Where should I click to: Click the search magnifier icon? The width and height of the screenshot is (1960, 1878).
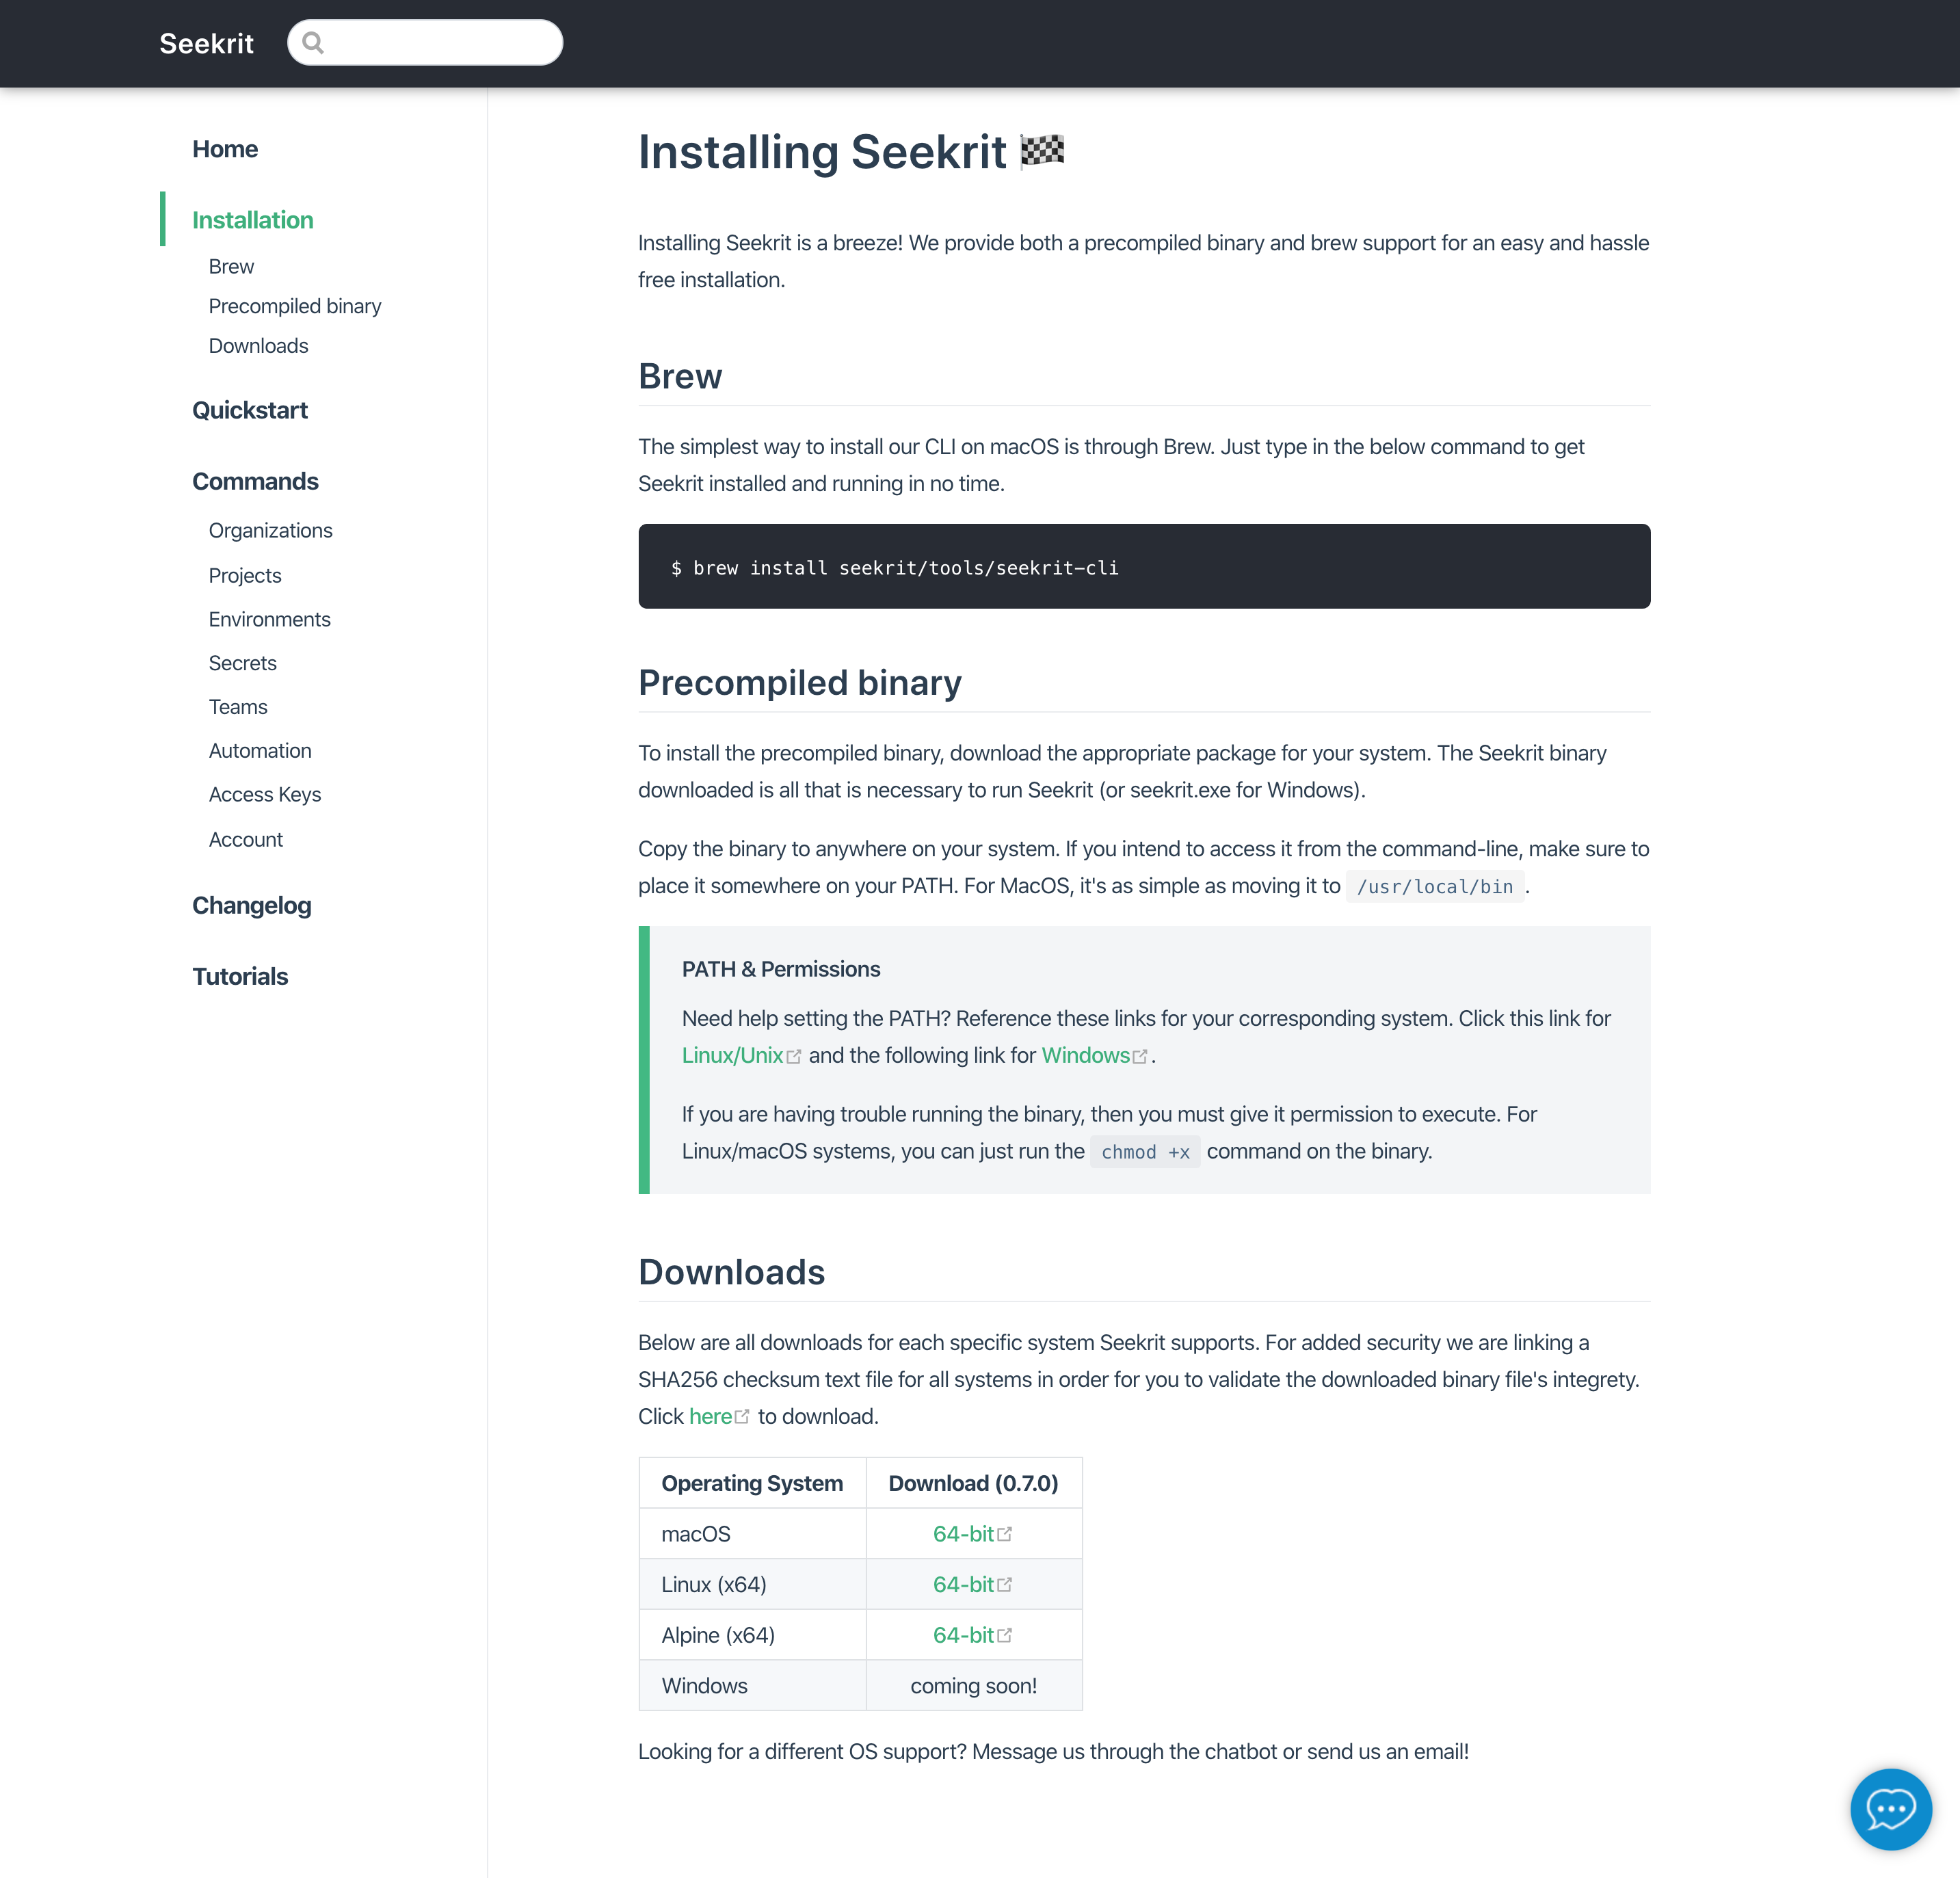tap(313, 43)
